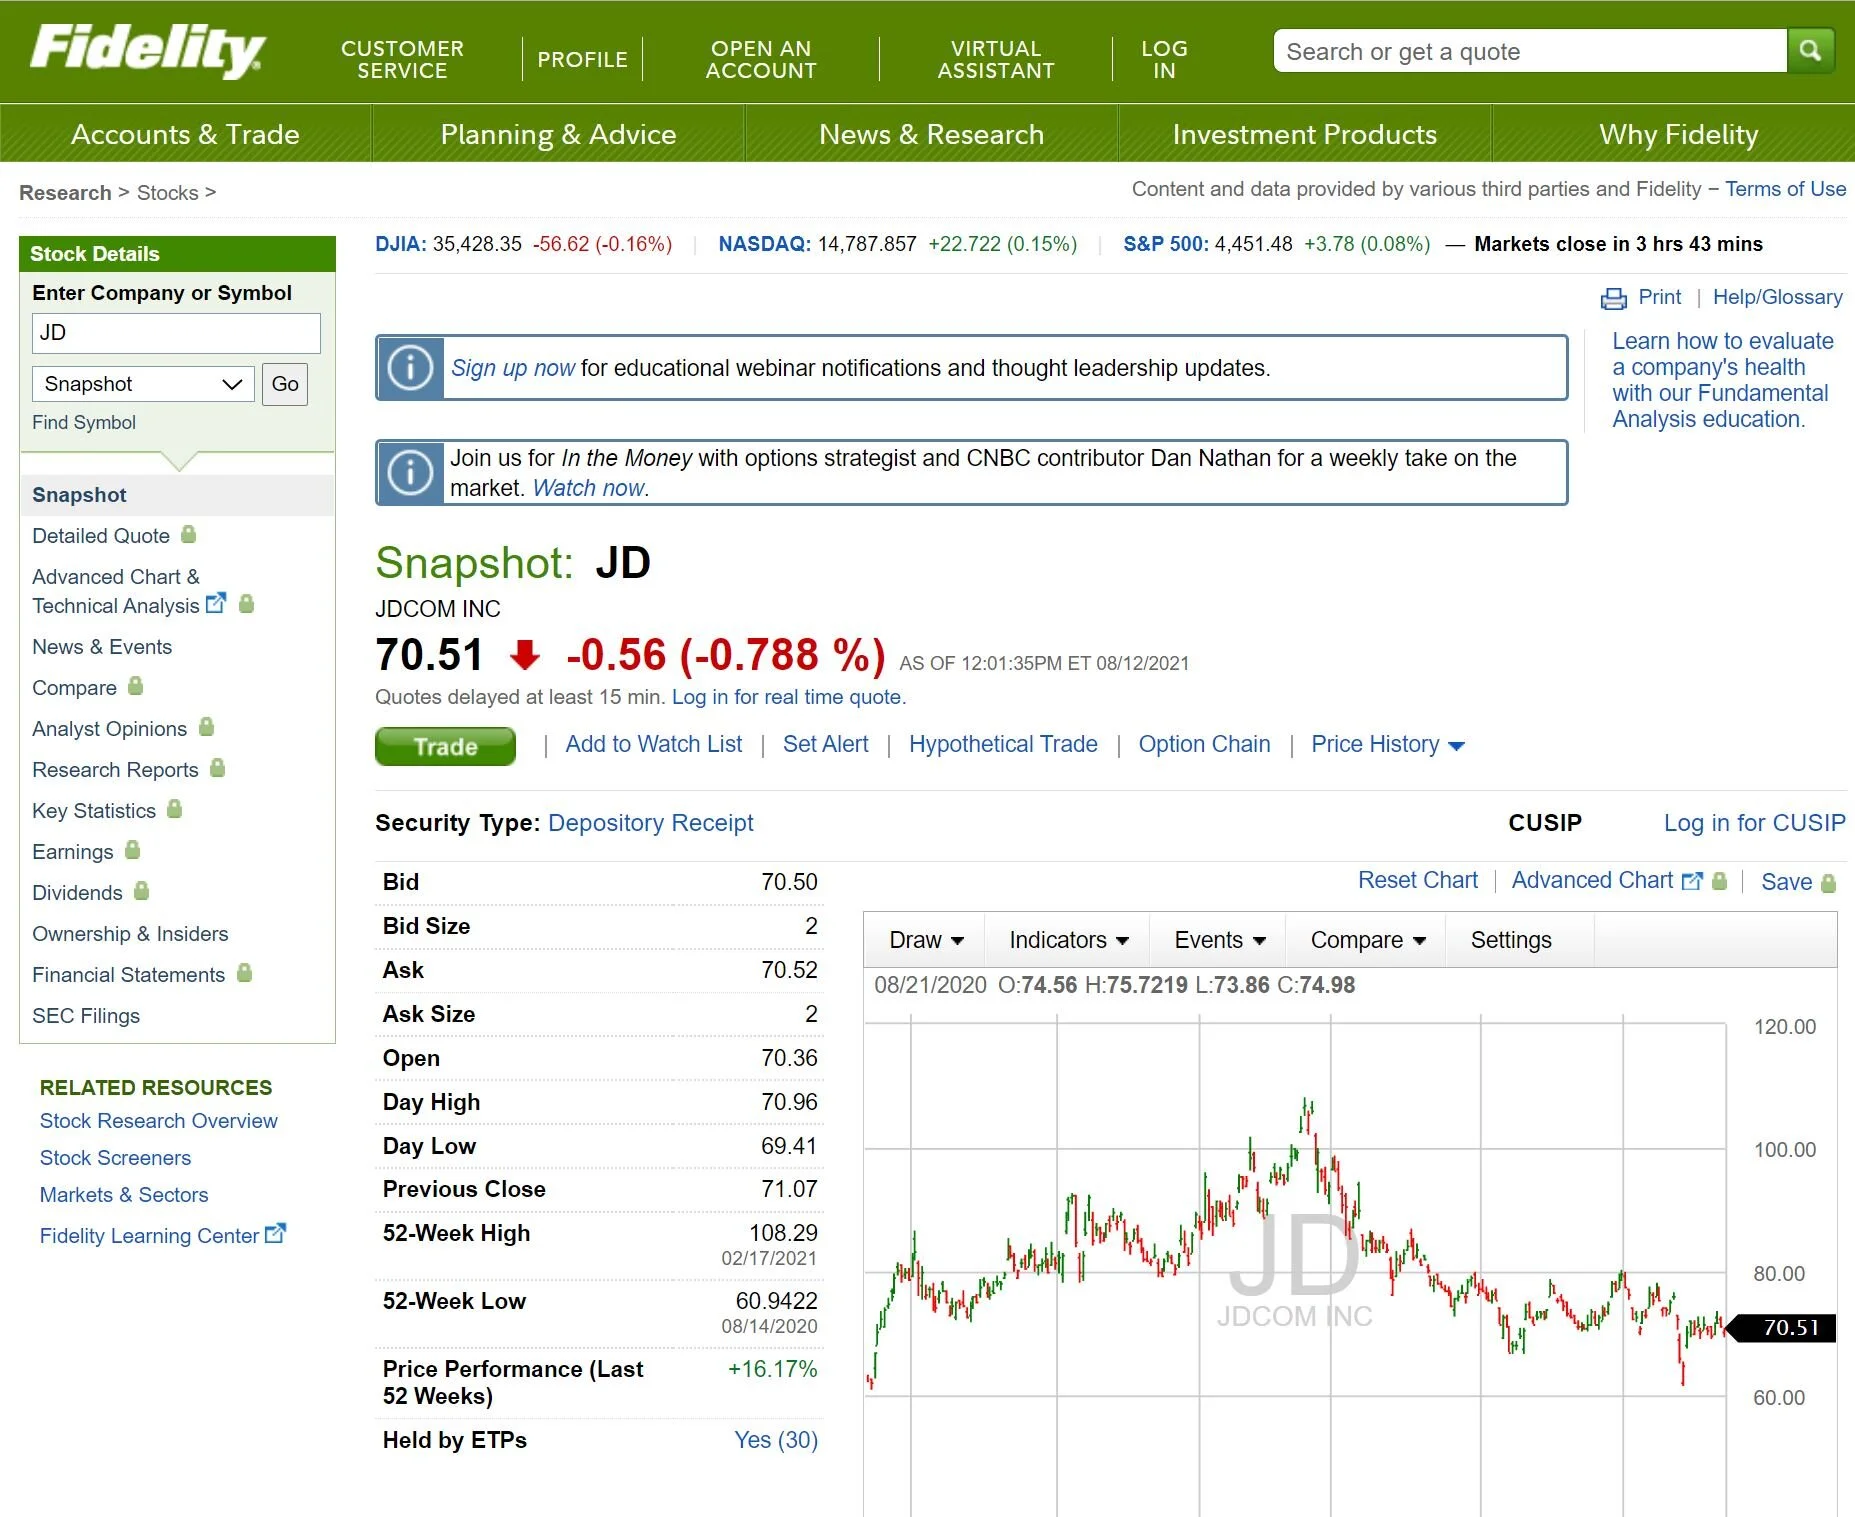Click the printer icon next to Print
This screenshot has width=1855, height=1517.
tap(1613, 298)
